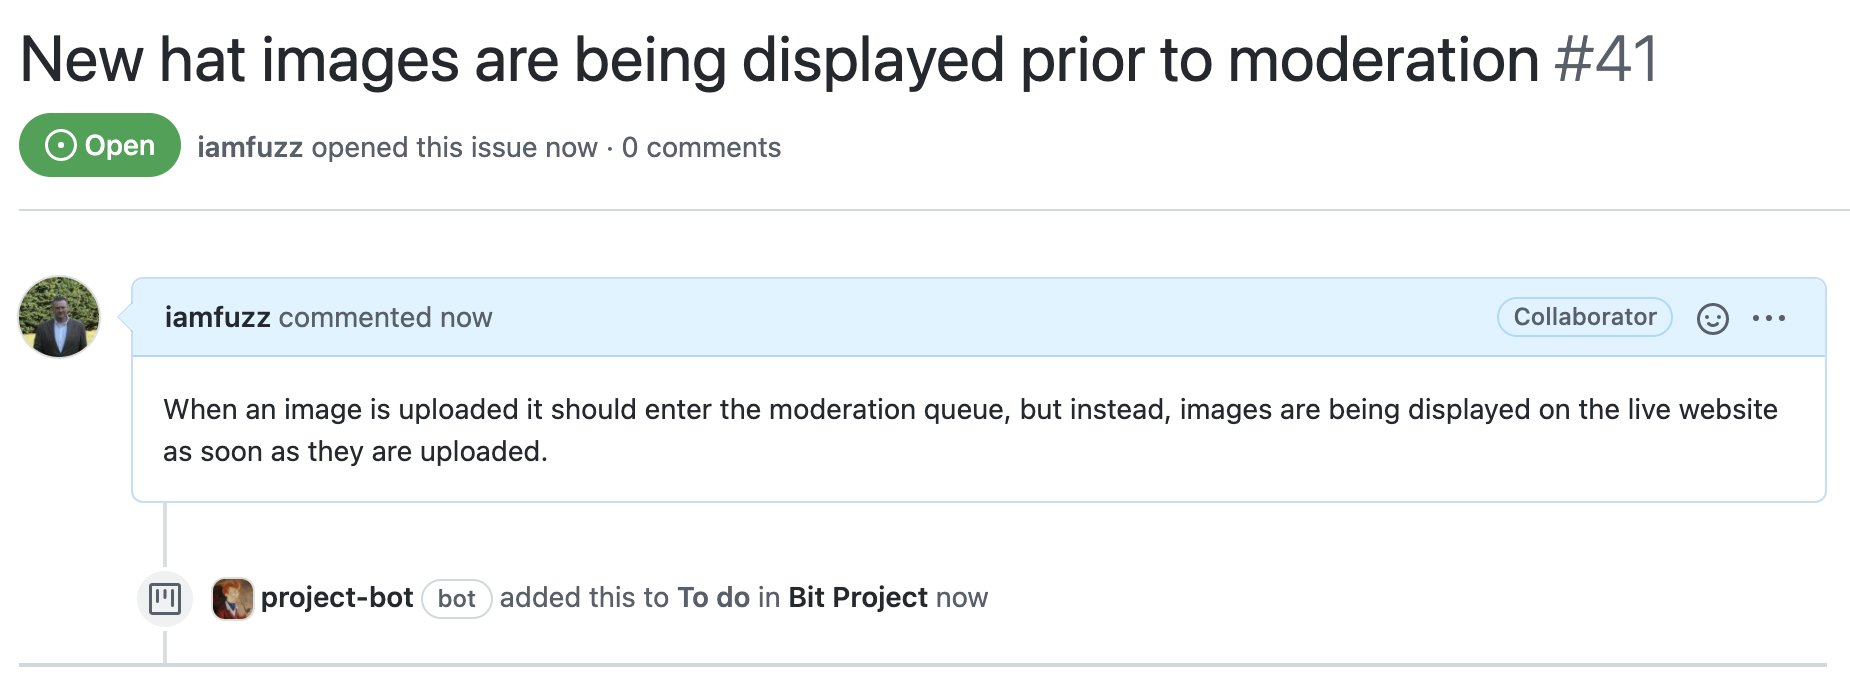The image size is (1850, 683).
Task: Click the green Open status badge
Action: click(100, 145)
